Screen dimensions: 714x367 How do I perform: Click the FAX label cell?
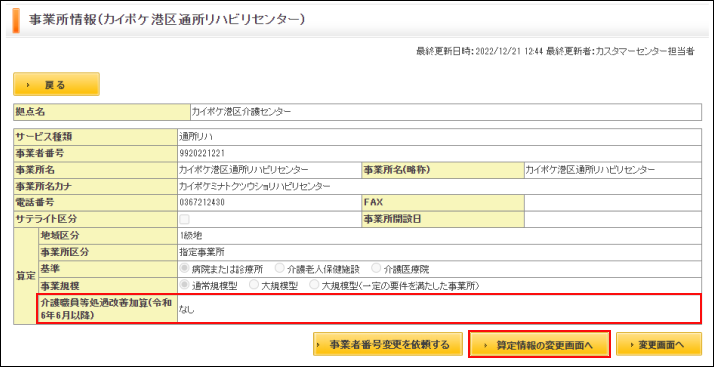pyautogui.click(x=443, y=203)
